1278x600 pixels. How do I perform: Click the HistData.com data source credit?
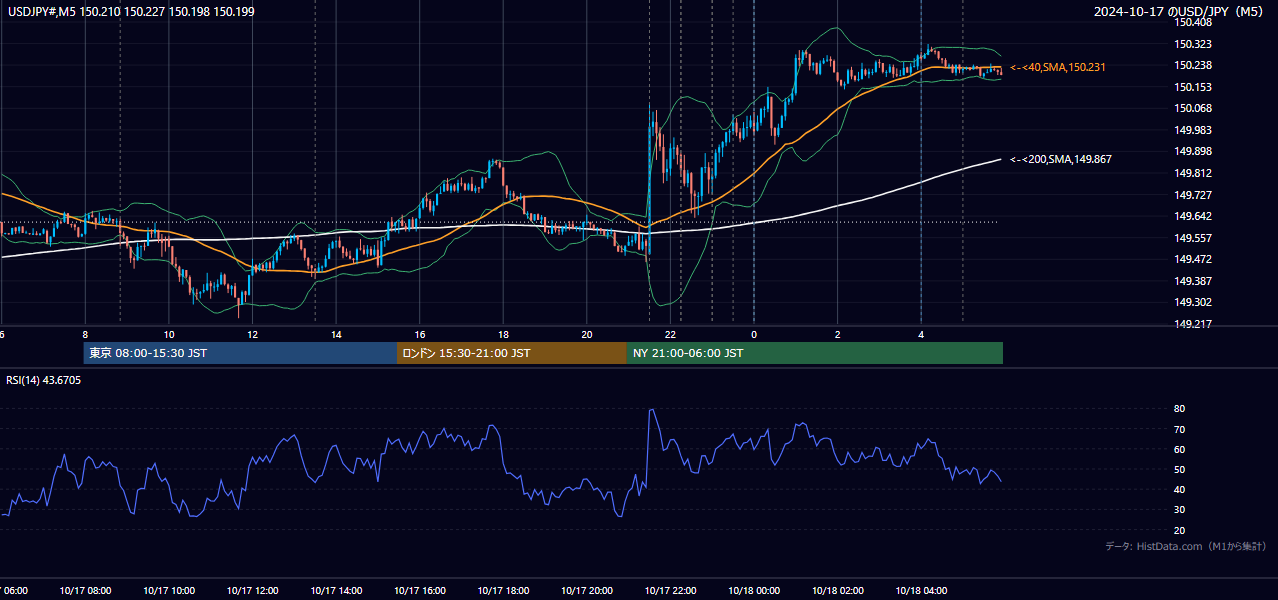click(x=1185, y=547)
